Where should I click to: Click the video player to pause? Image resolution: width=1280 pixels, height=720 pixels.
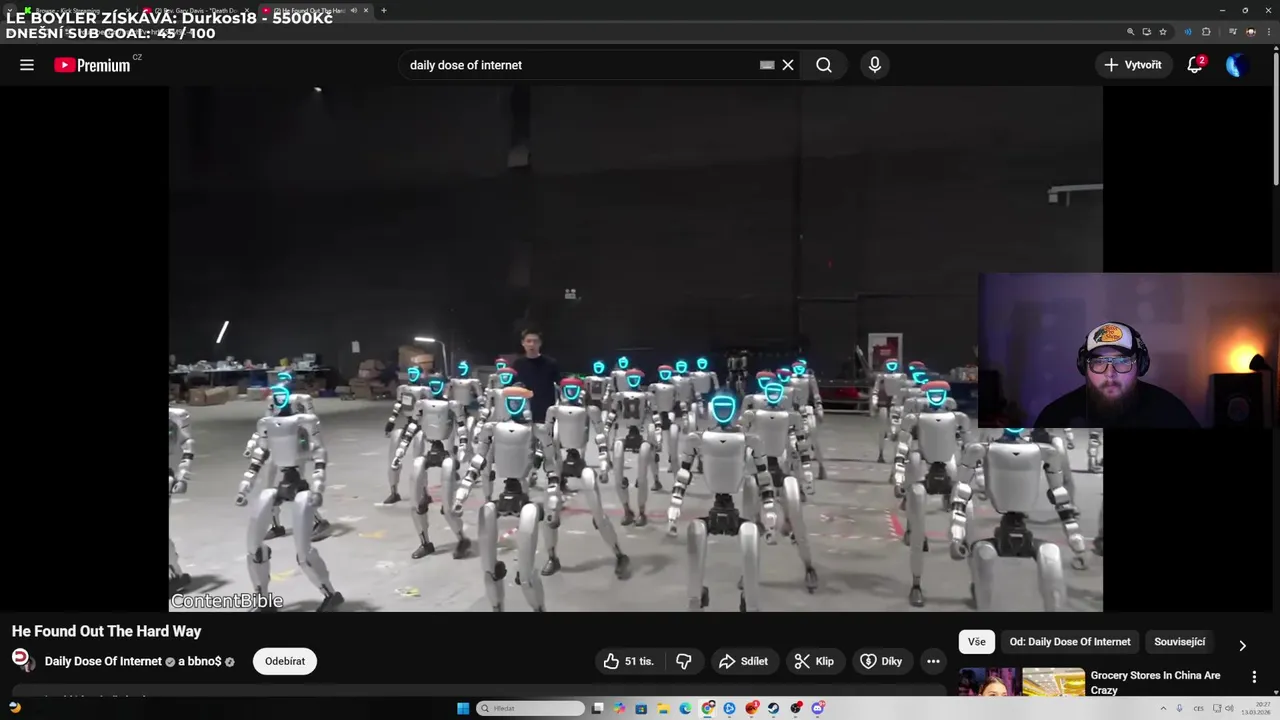pos(635,348)
